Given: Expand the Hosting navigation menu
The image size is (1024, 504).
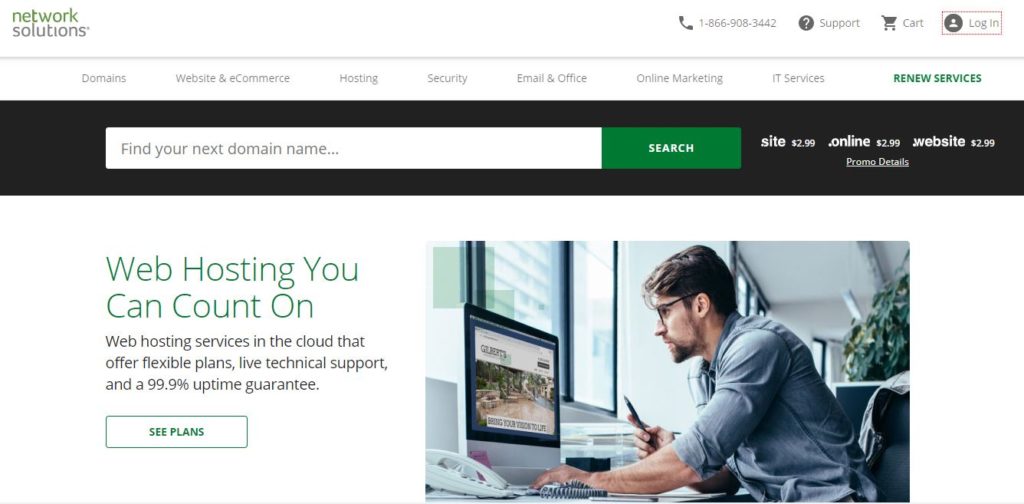Looking at the screenshot, I should (x=359, y=78).
